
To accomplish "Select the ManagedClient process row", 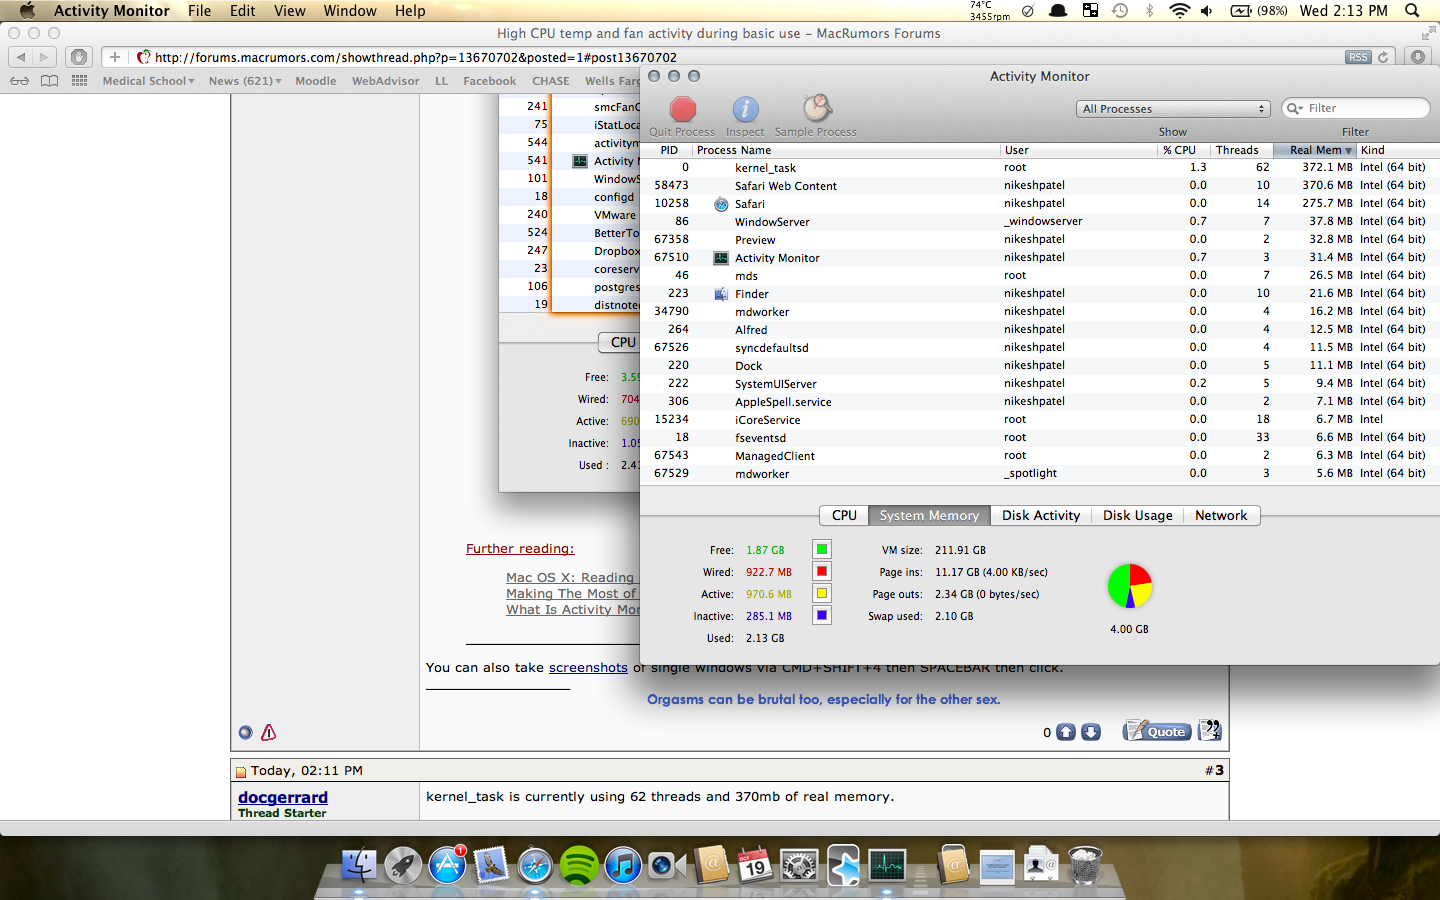I will 1040,456.
